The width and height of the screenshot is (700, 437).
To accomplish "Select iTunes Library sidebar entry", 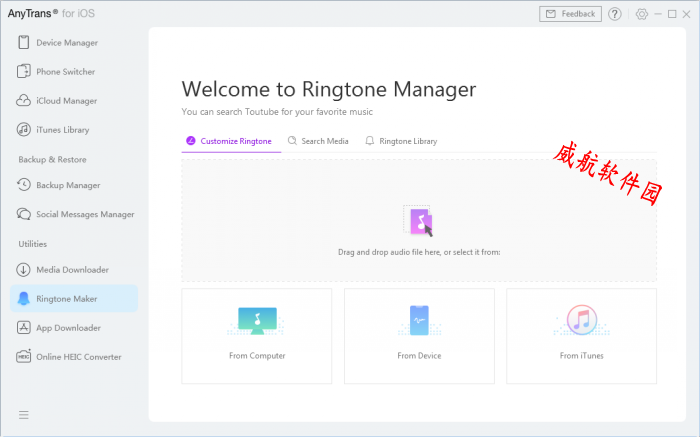I will [74, 129].
